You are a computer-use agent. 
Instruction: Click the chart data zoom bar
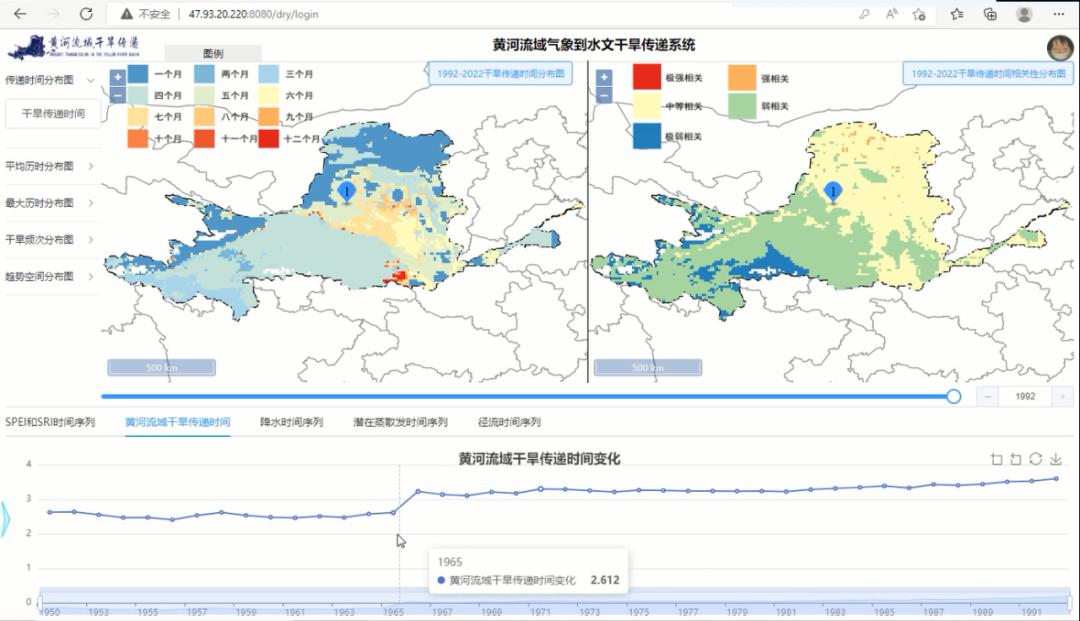(x=554, y=601)
